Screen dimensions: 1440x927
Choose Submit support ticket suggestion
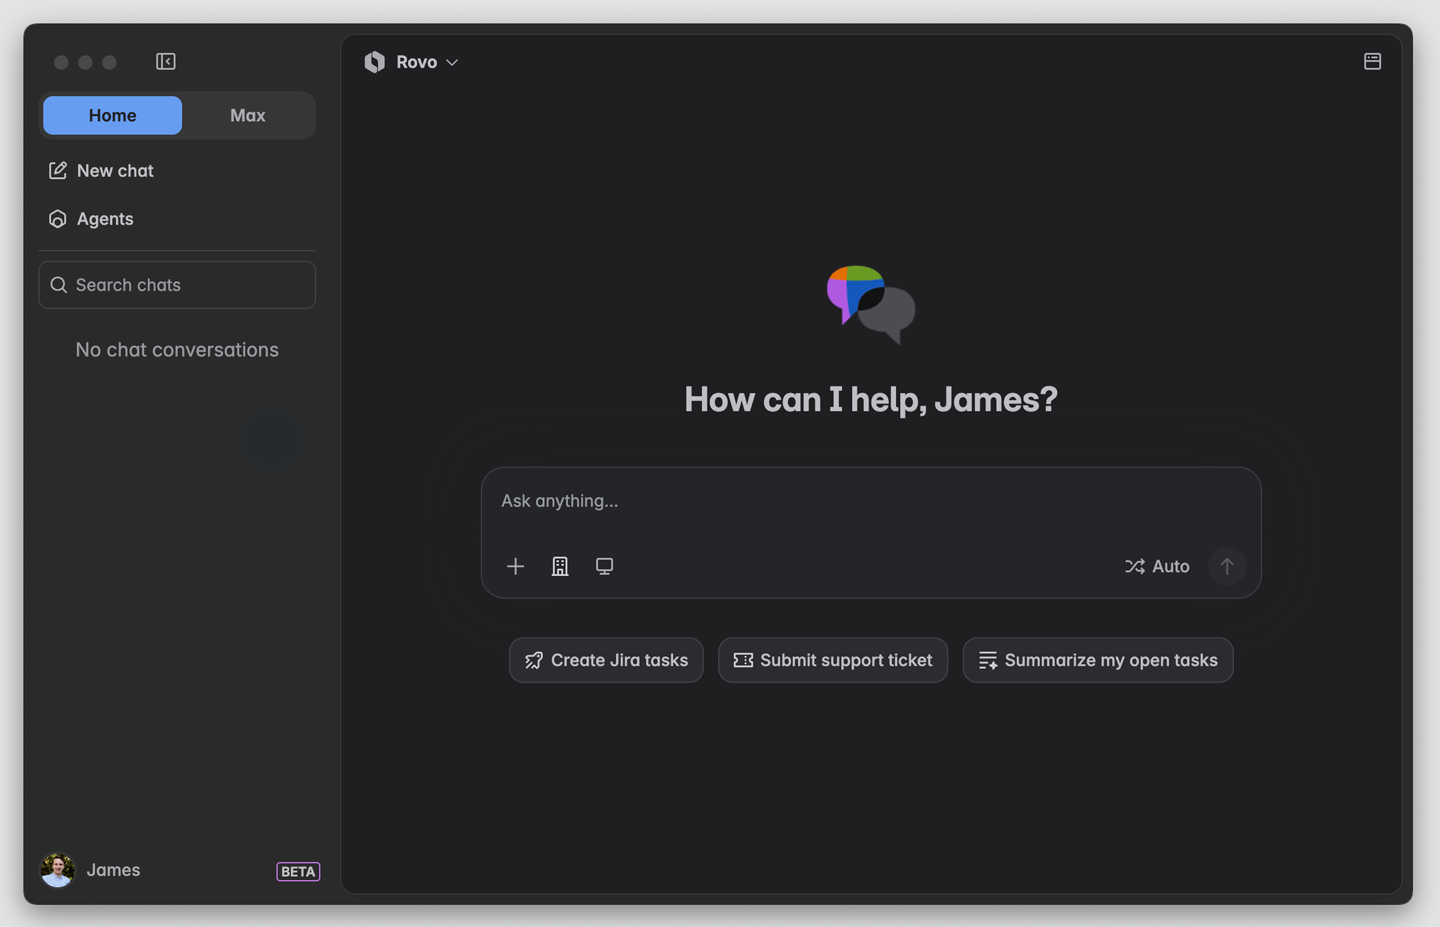(x=833, y=660)
